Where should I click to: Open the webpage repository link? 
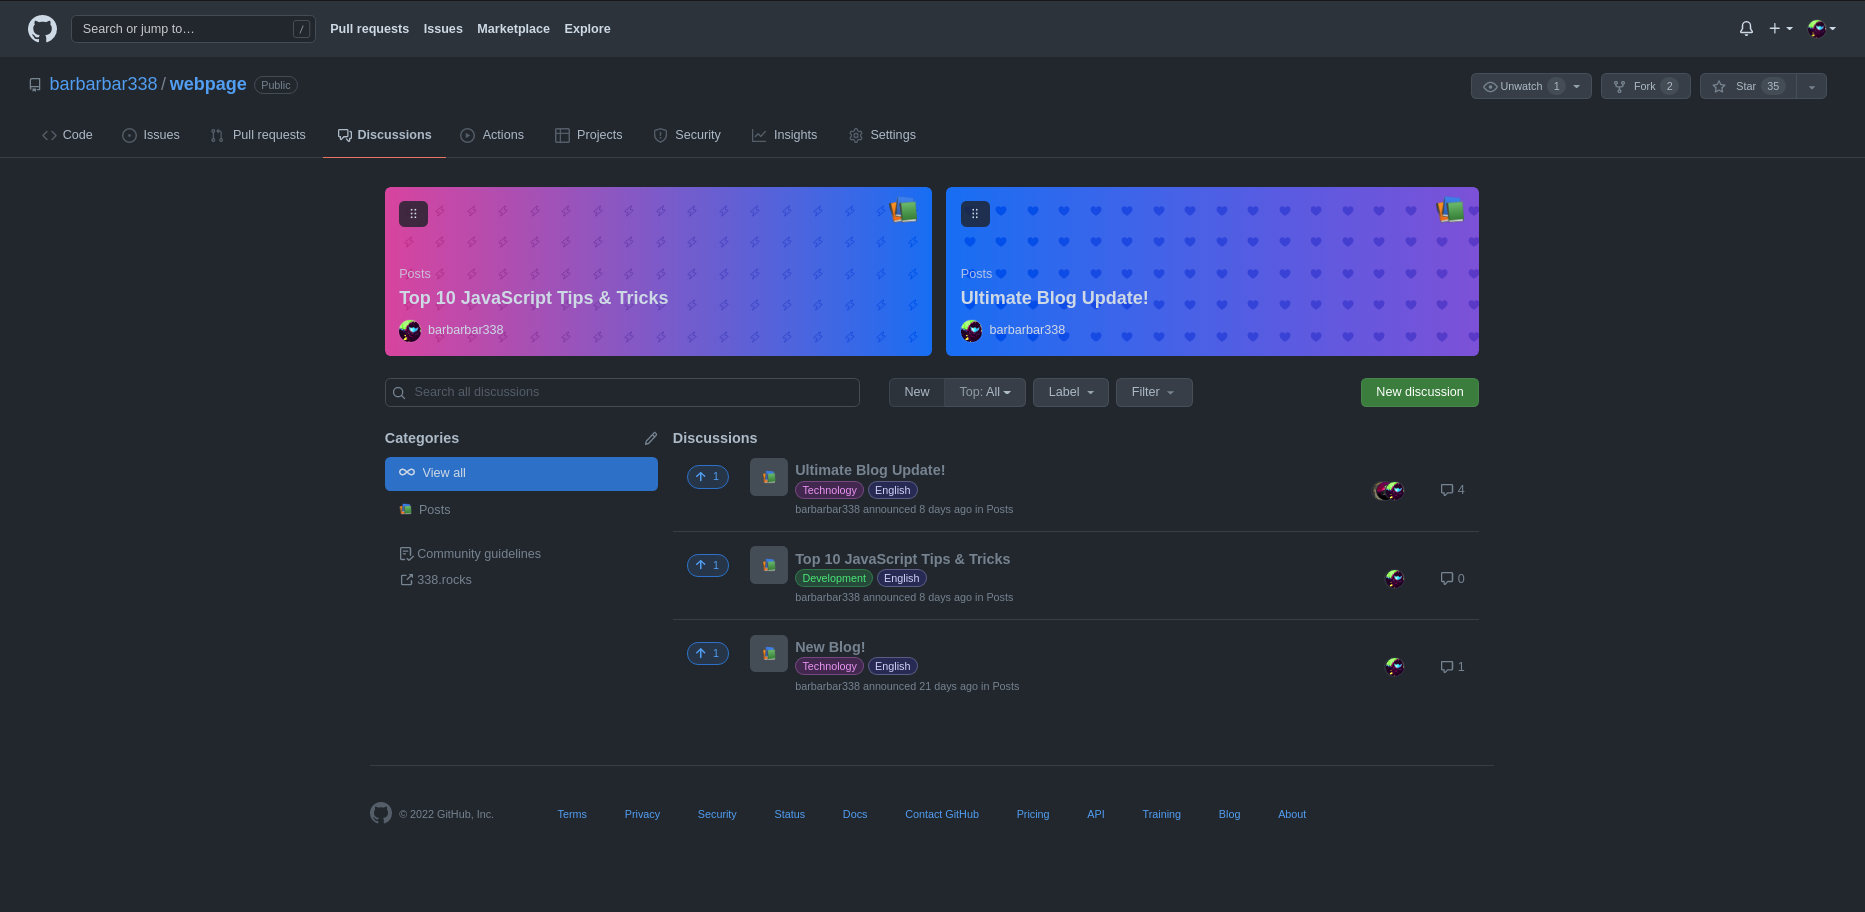click(x=208, y=84)
